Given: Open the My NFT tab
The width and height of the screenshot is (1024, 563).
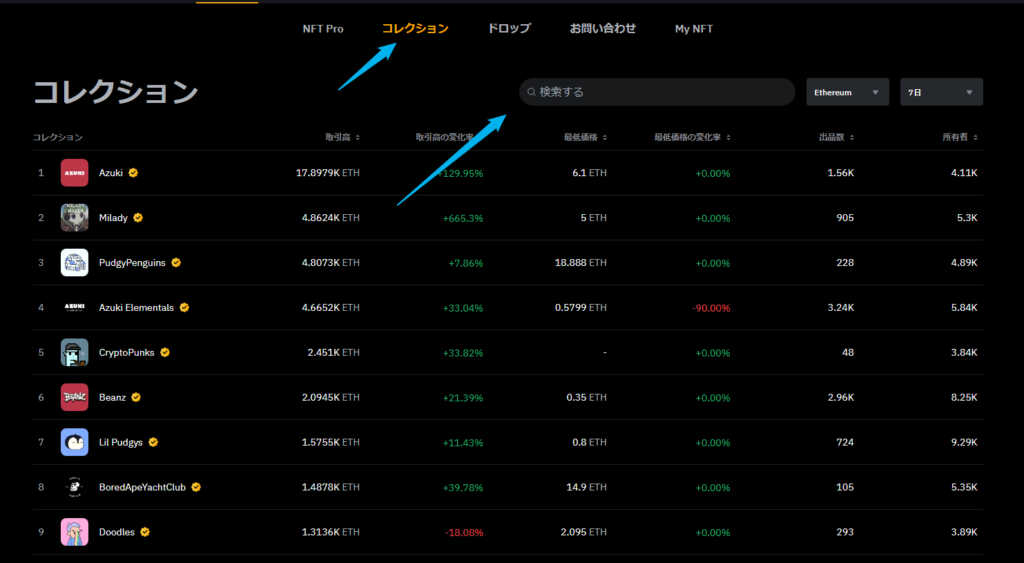Looking at the screenshot, I should 694,29.
